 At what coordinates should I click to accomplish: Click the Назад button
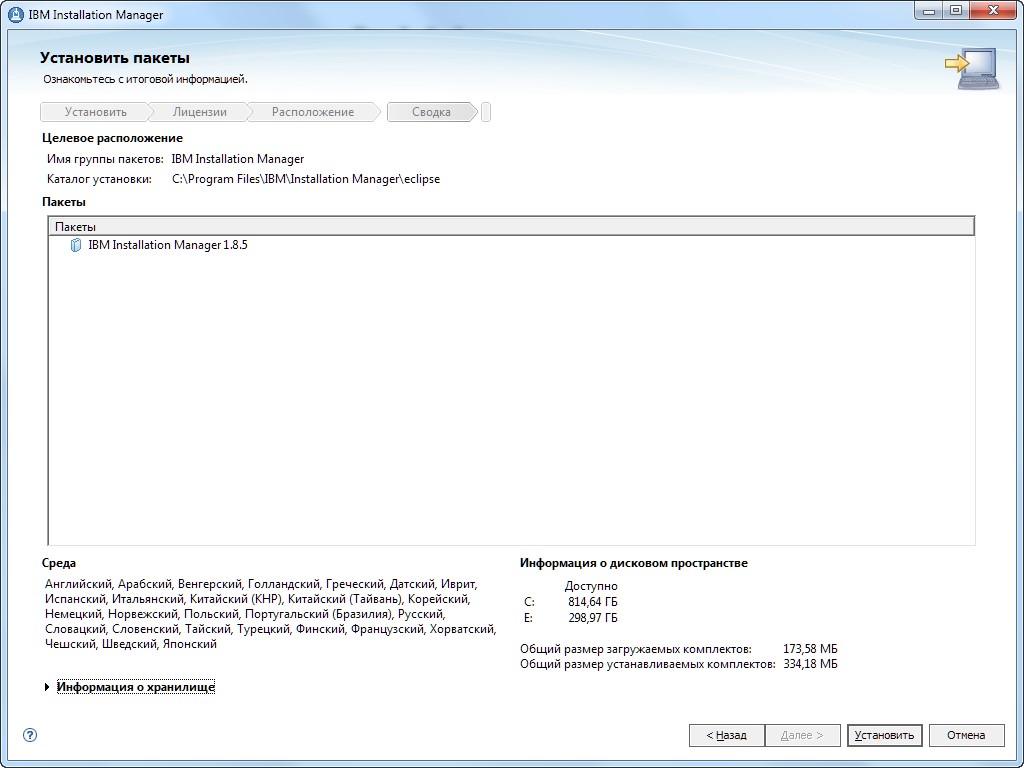pos(727,735)
